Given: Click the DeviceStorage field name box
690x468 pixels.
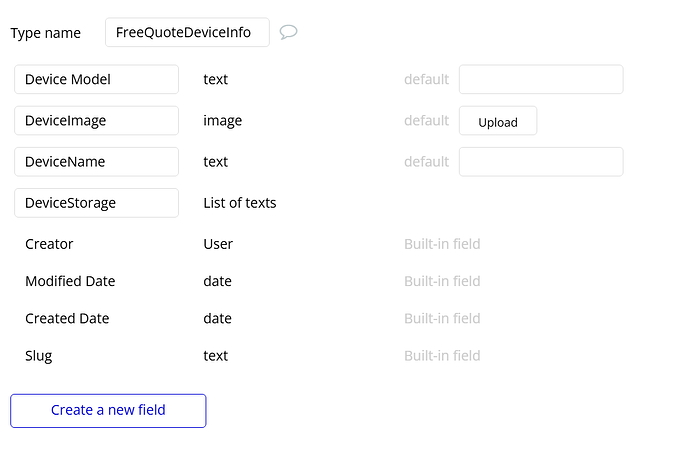Looking at the screenshot, I should tap(96, 203).
